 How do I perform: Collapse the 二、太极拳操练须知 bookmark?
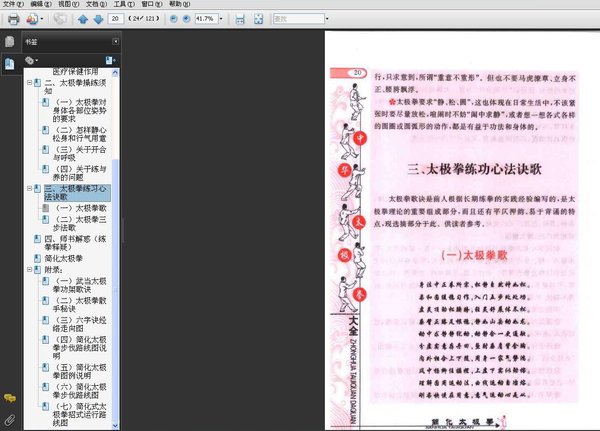(29, 82)
